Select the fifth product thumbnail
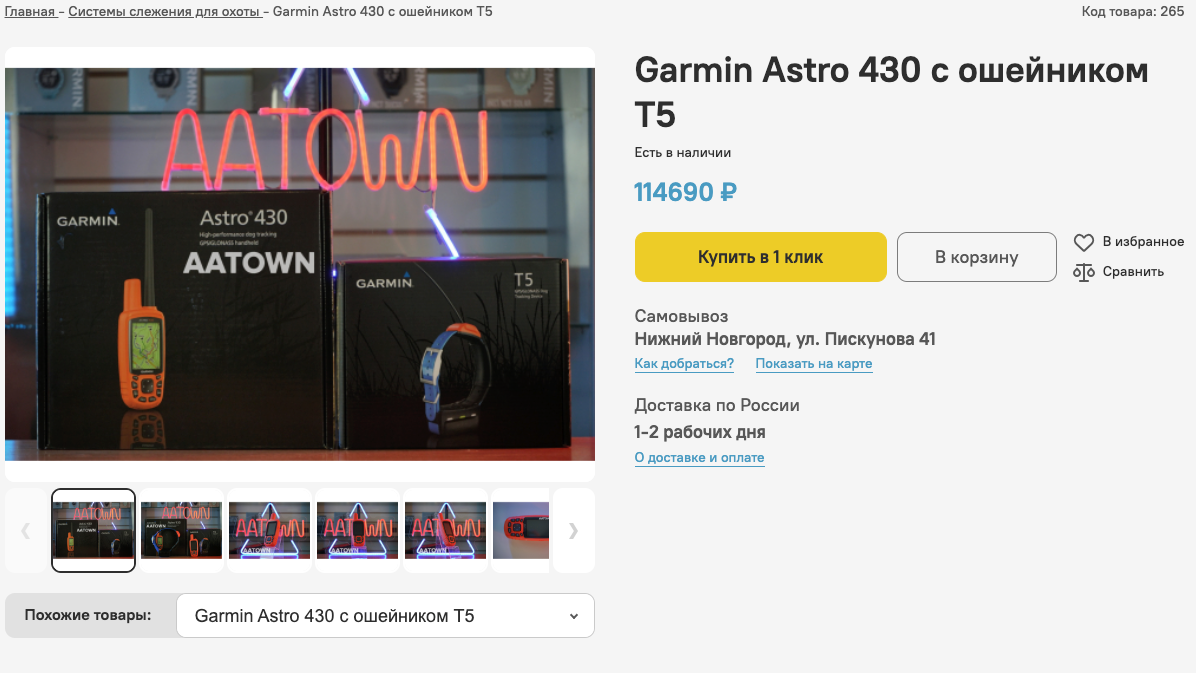This screenshot has height=673, width=1196. point(445,530)
